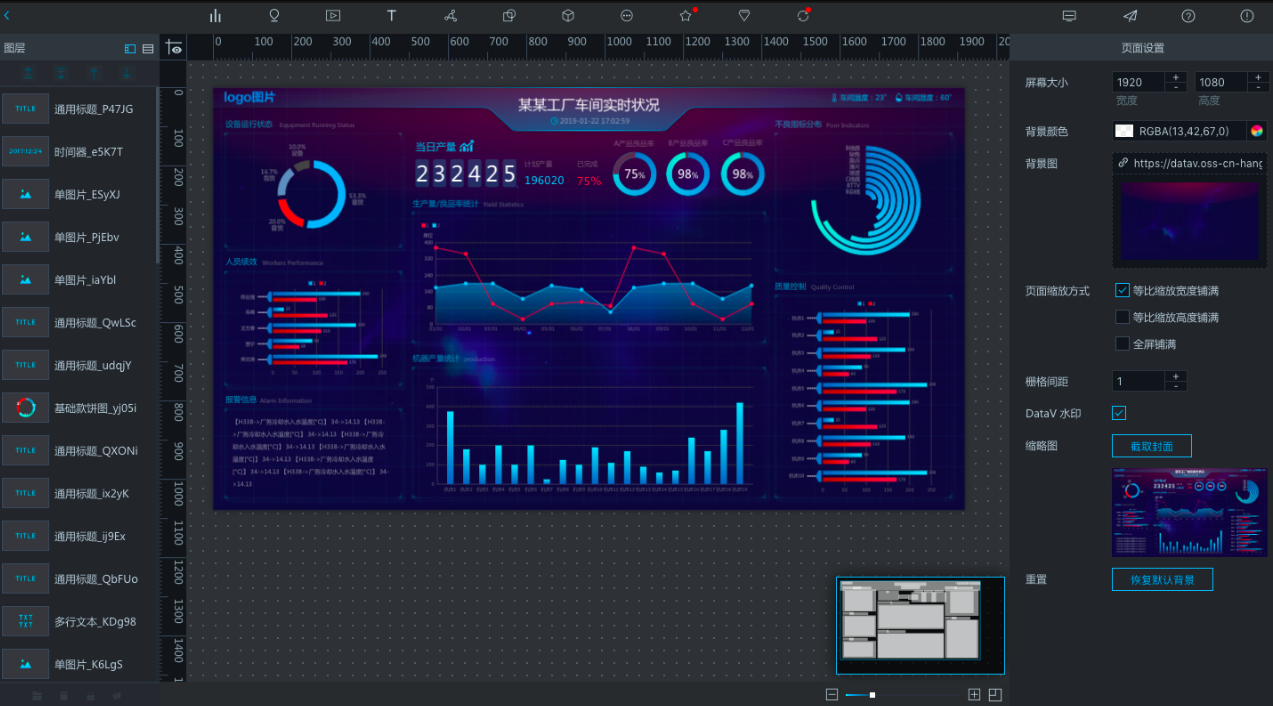
Task: Open the map components (location pin) menu
Action: click(274, 16)
